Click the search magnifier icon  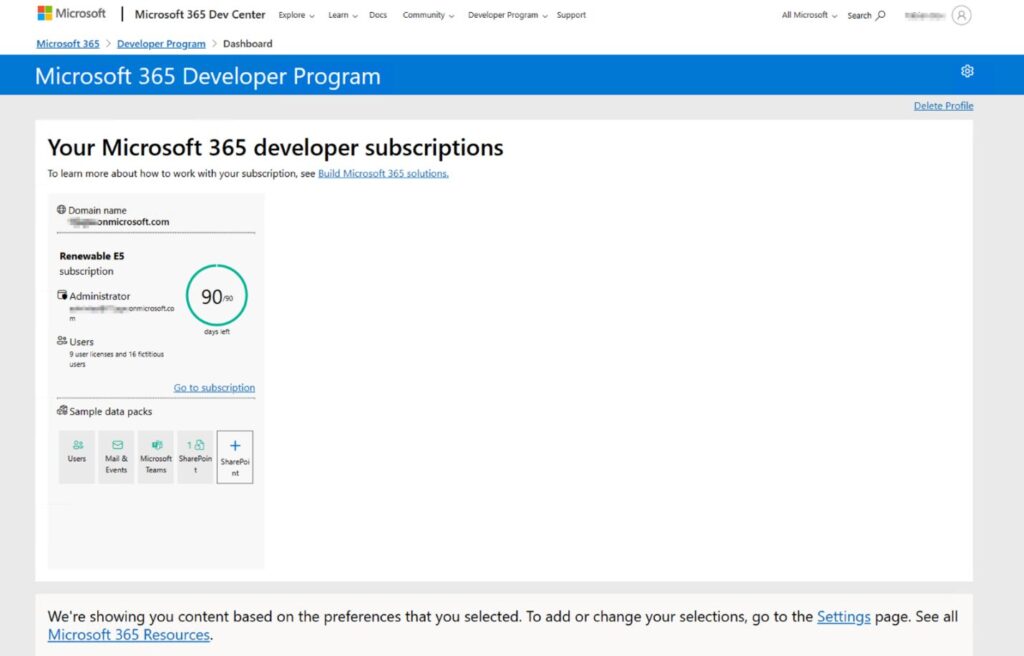click(880, 15)
